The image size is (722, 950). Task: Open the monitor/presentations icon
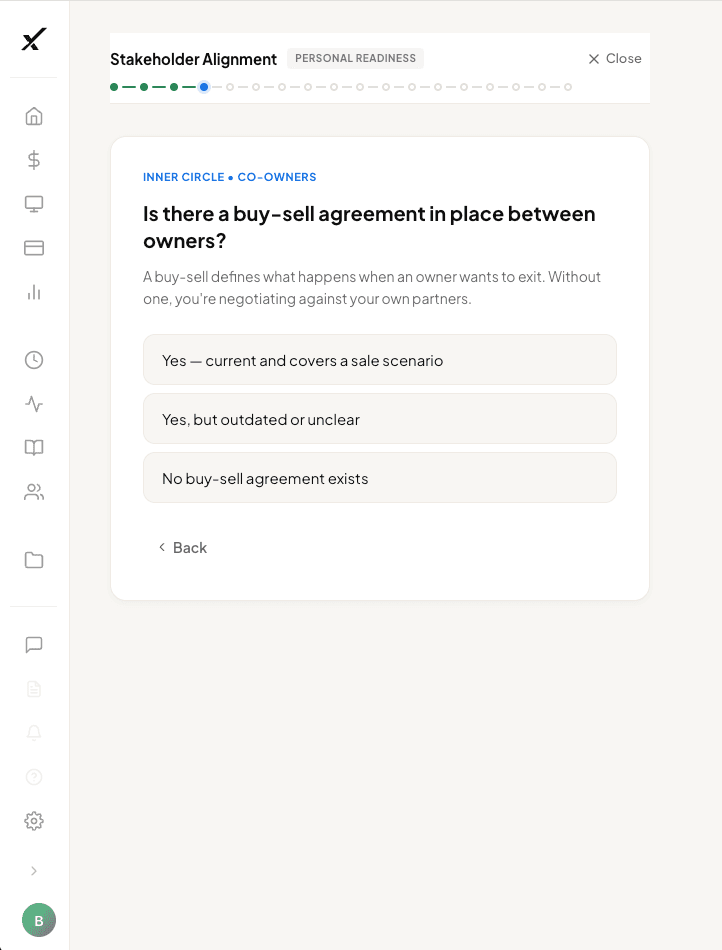pyautogui.click(x=33, y=203)
